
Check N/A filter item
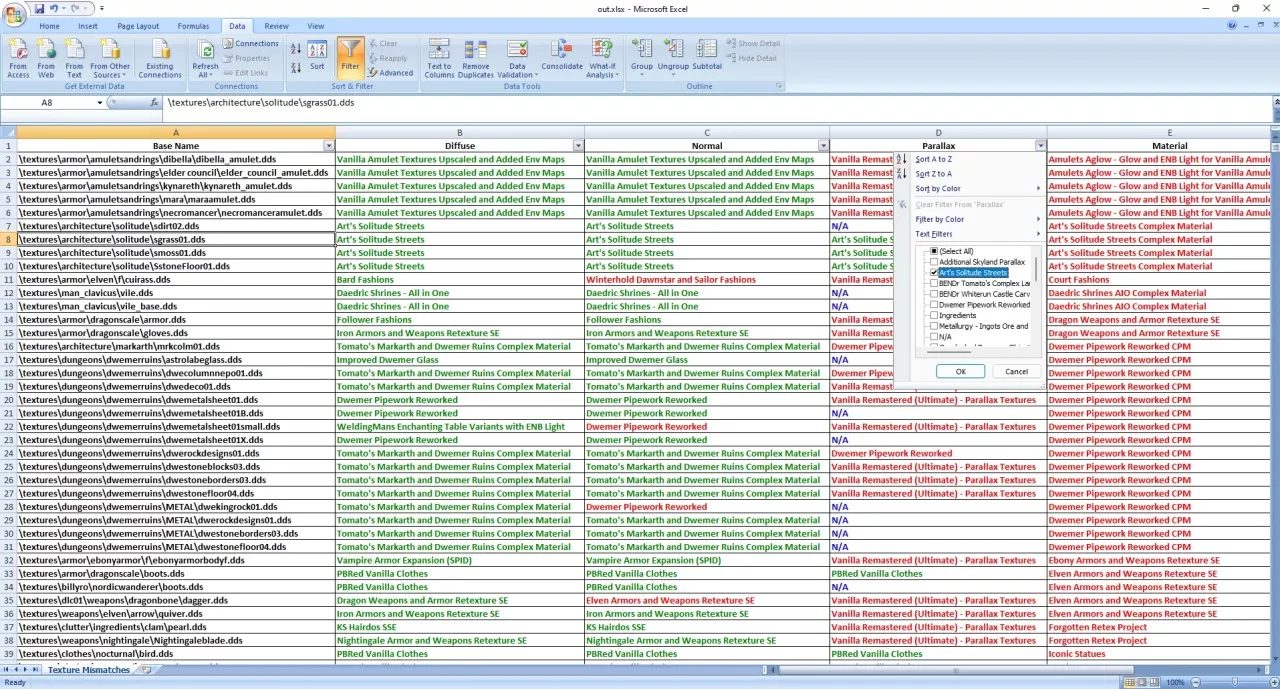[x=934, y=337]
